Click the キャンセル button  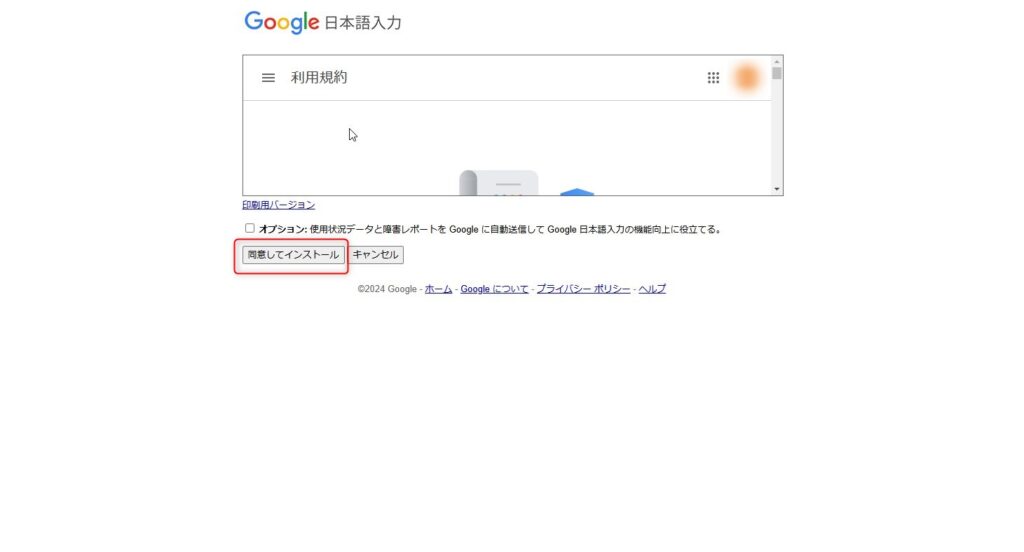(376, 255)
